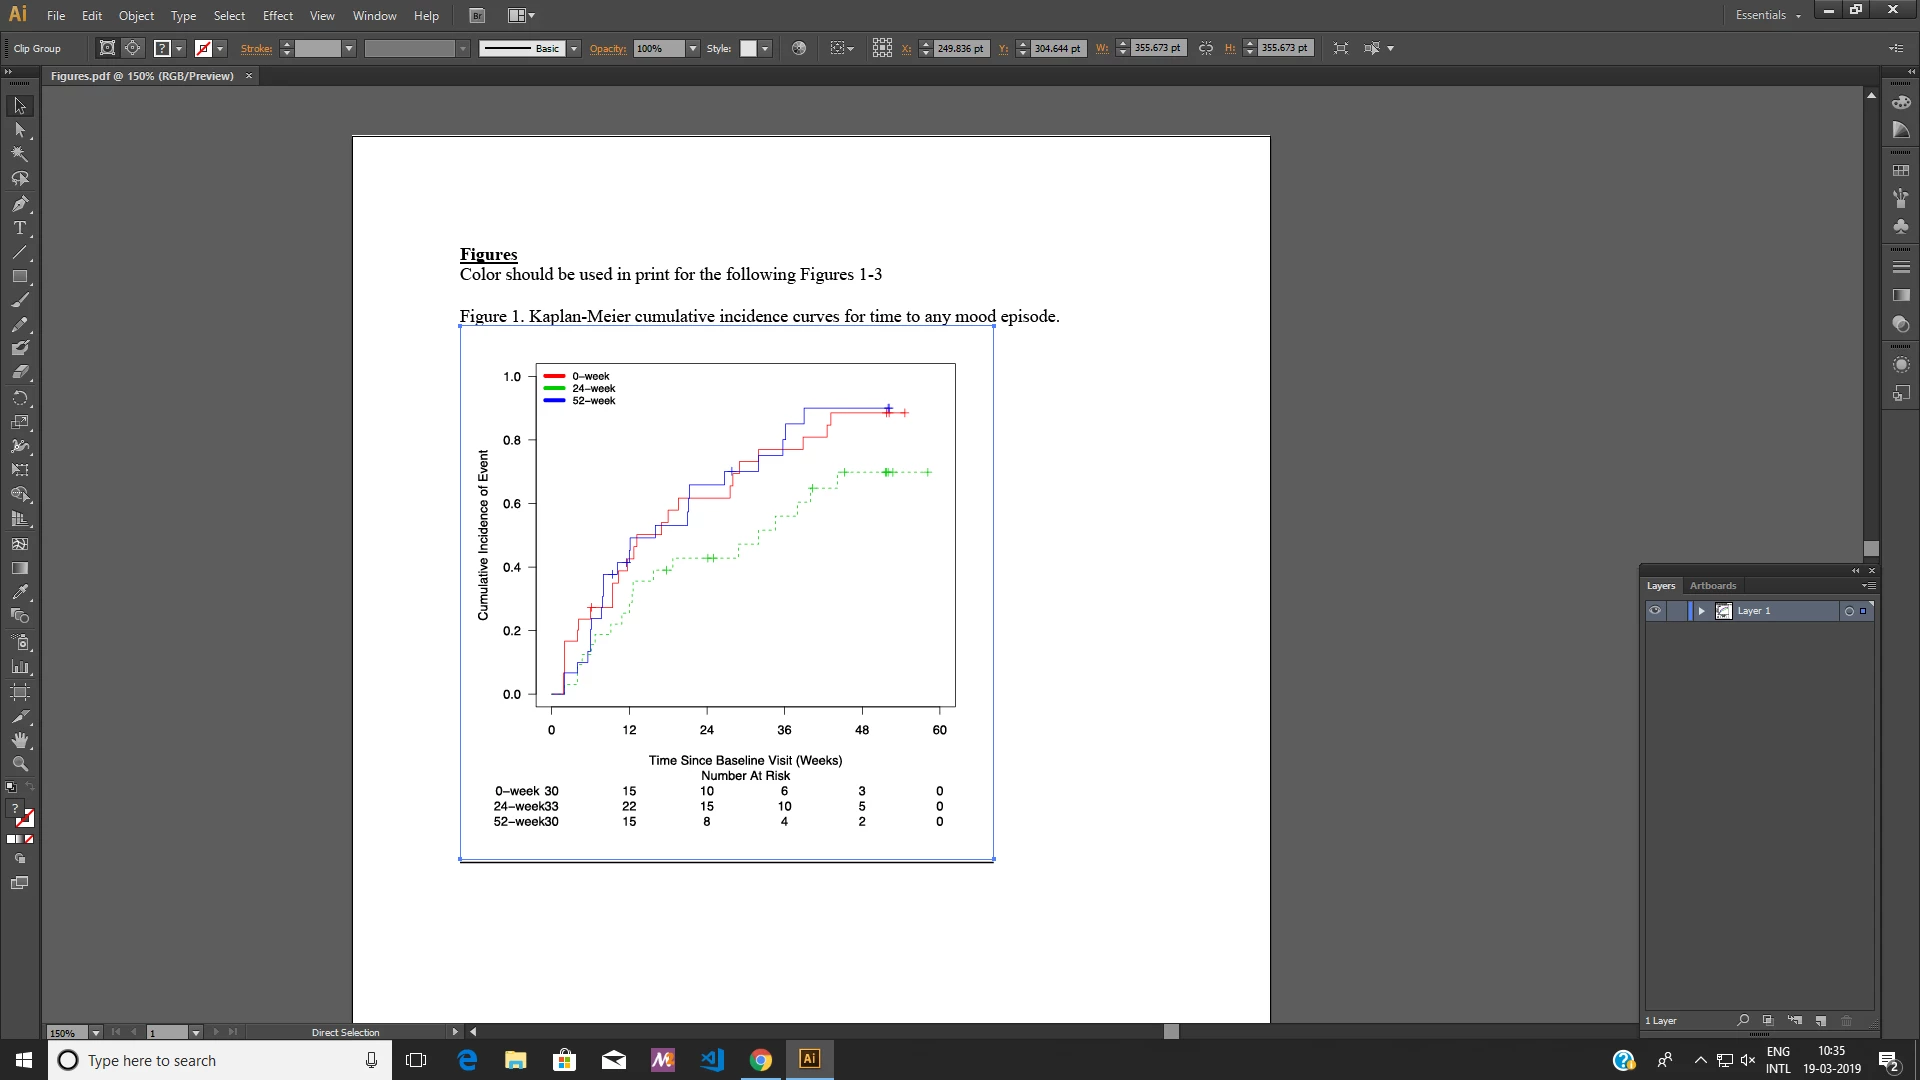
Task: Click the Opacity label link
Action: coord(607,48)
